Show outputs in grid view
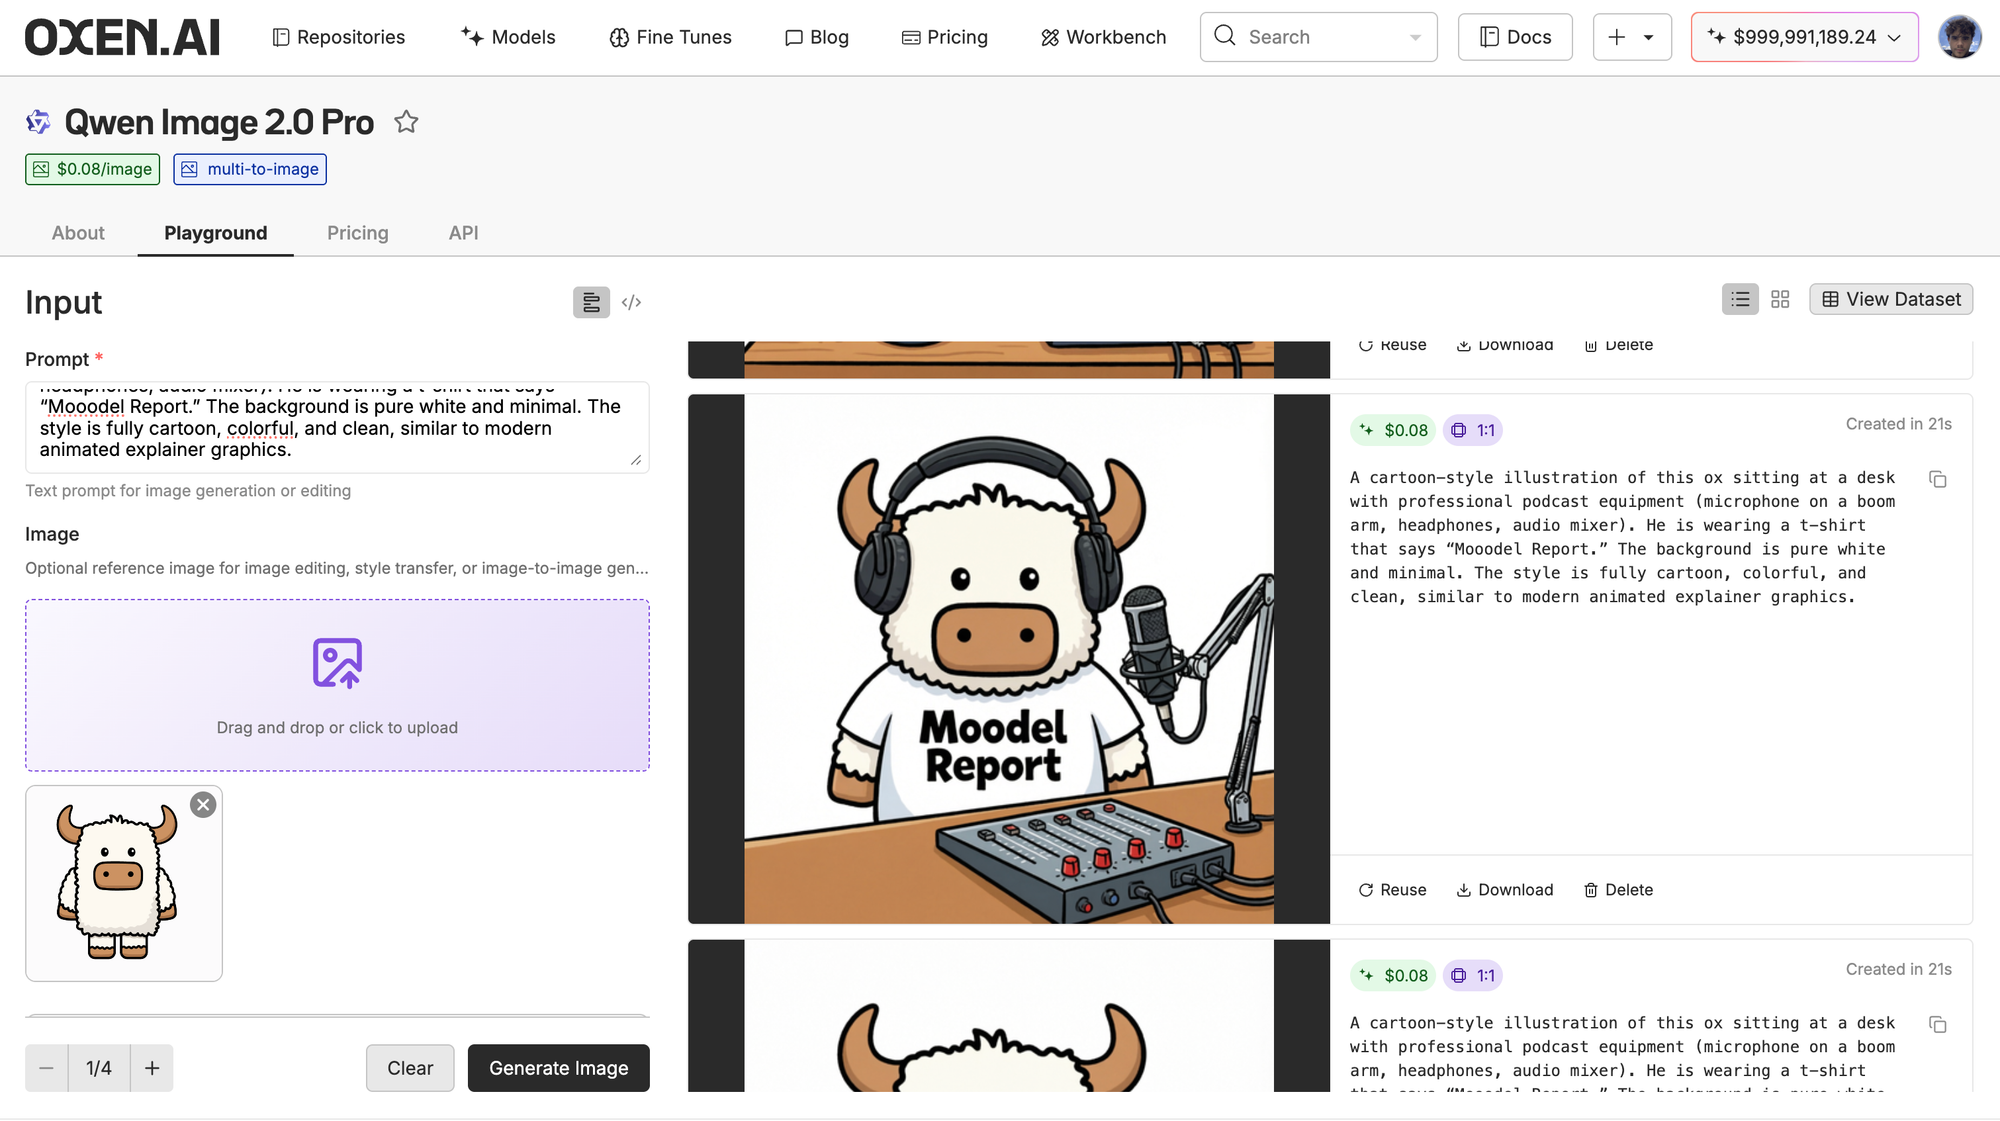Screen dimensions: 2000x1121 (1780, 299)
